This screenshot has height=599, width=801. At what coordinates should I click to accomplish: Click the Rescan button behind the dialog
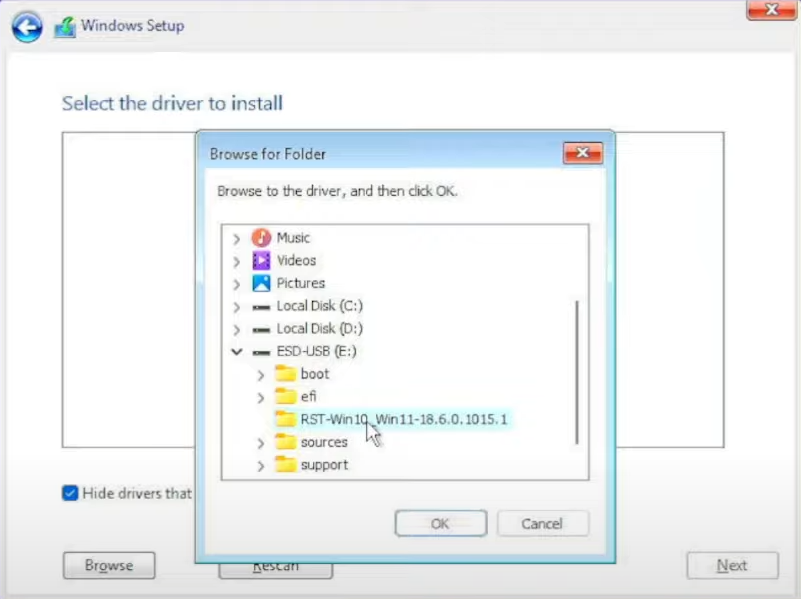276,570
